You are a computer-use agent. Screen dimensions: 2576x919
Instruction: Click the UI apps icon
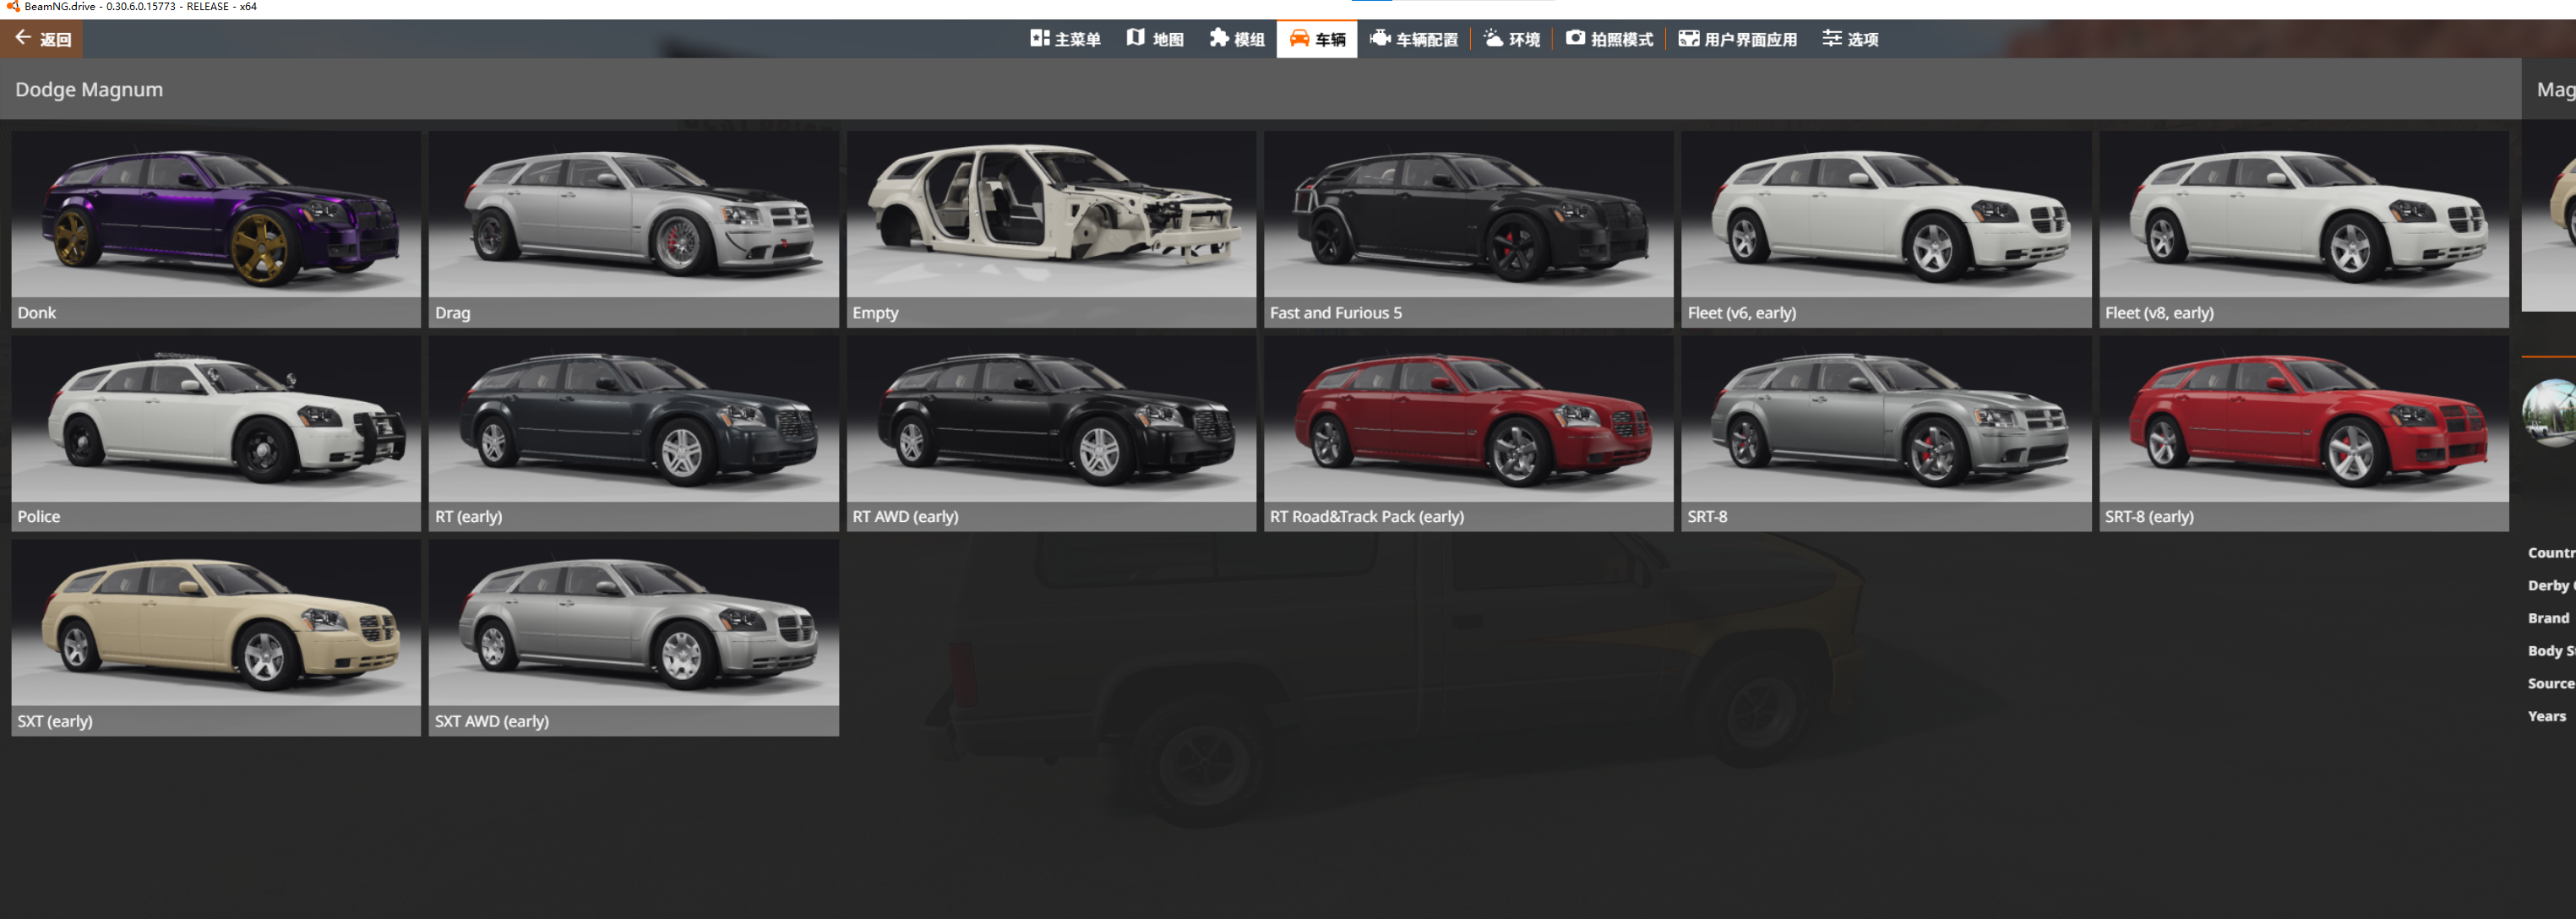coord(1688,38)
